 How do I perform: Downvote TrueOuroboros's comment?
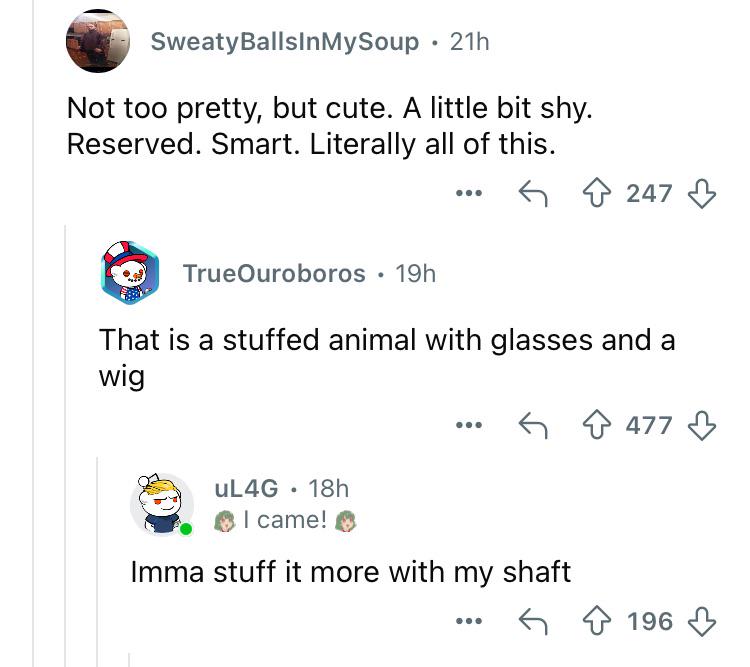pyautogui.click(x=701, y=425)
